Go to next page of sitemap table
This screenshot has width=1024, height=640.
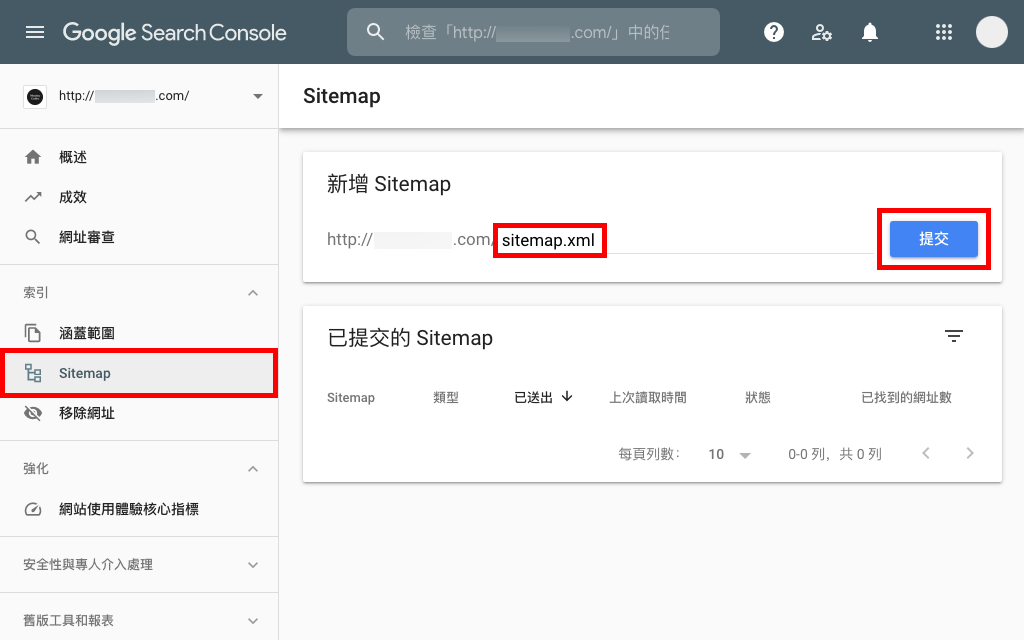970,453
